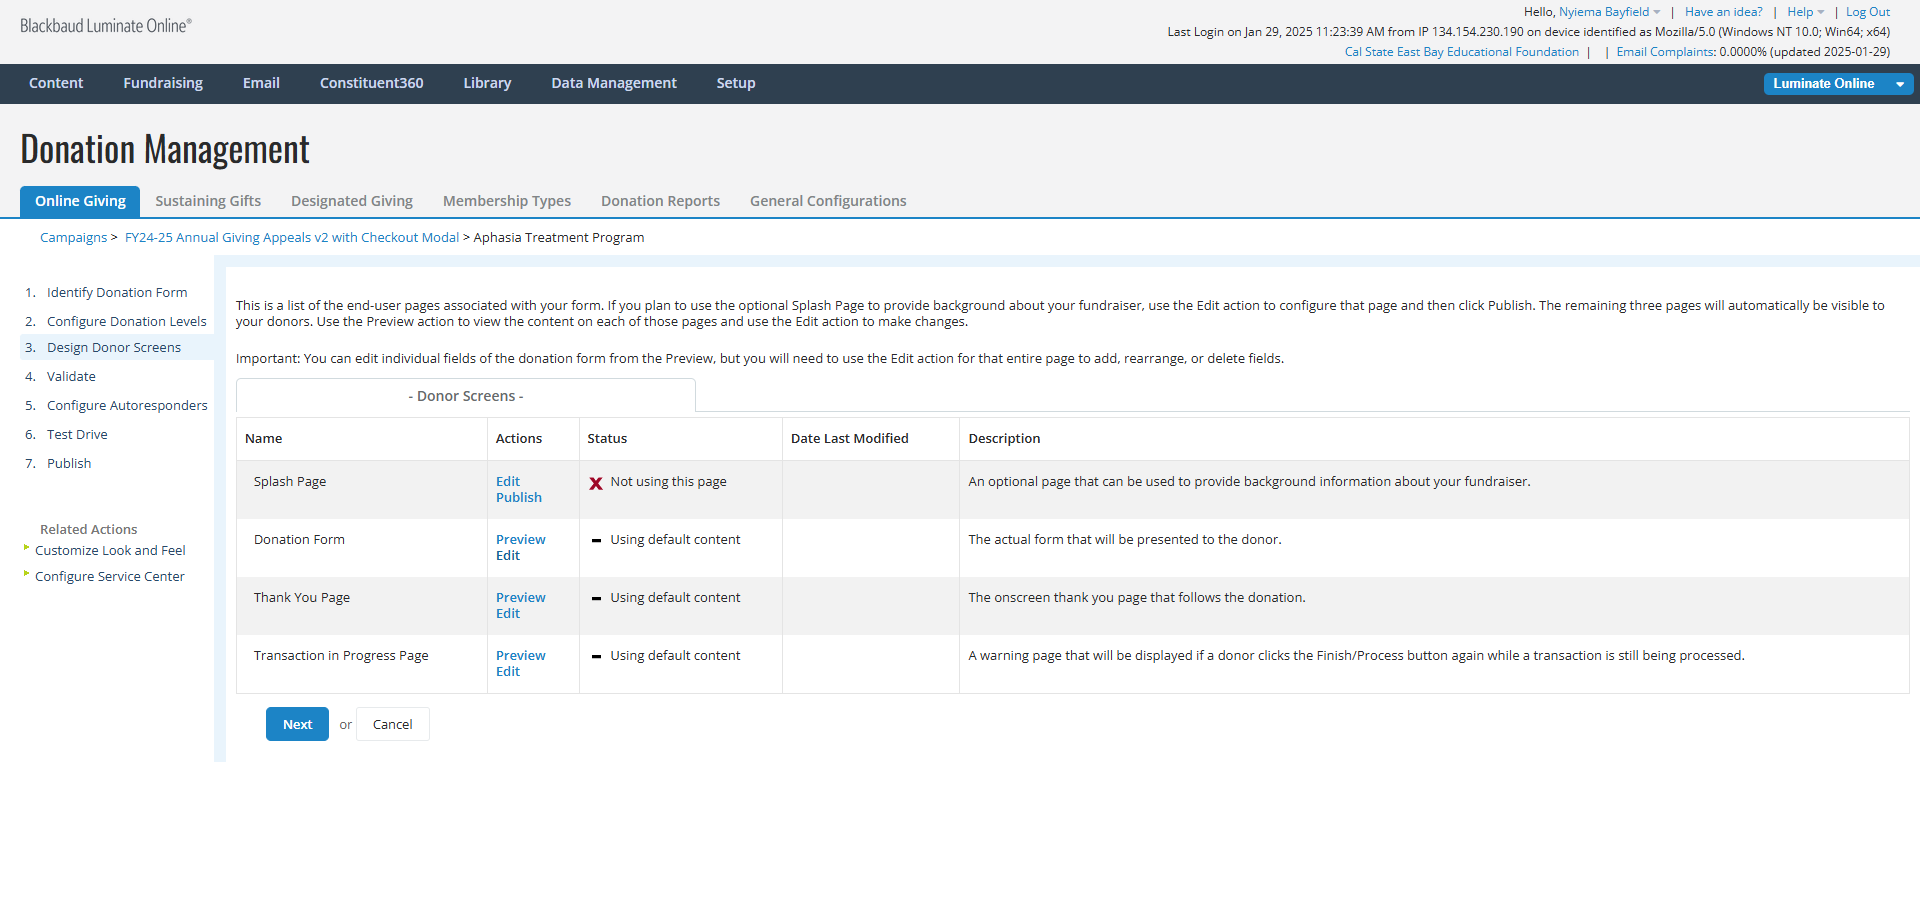Go to step Identify Donation Form
This screenshot has height=919, width=1920.
coord(117,293)
